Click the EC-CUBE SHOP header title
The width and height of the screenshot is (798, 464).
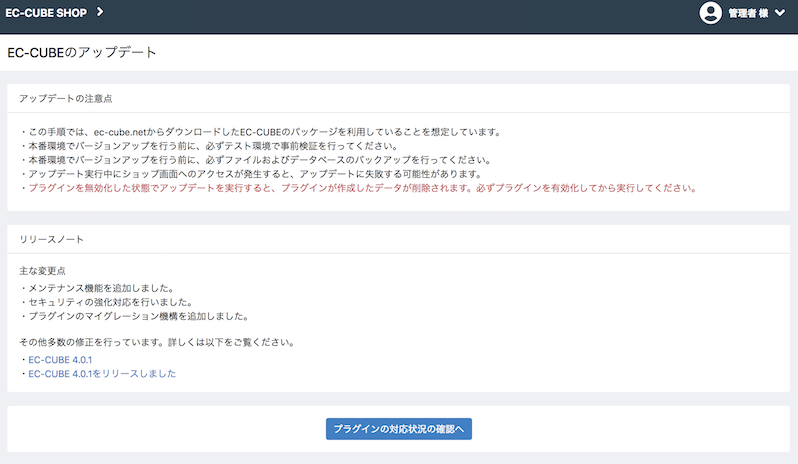point(46,13)
